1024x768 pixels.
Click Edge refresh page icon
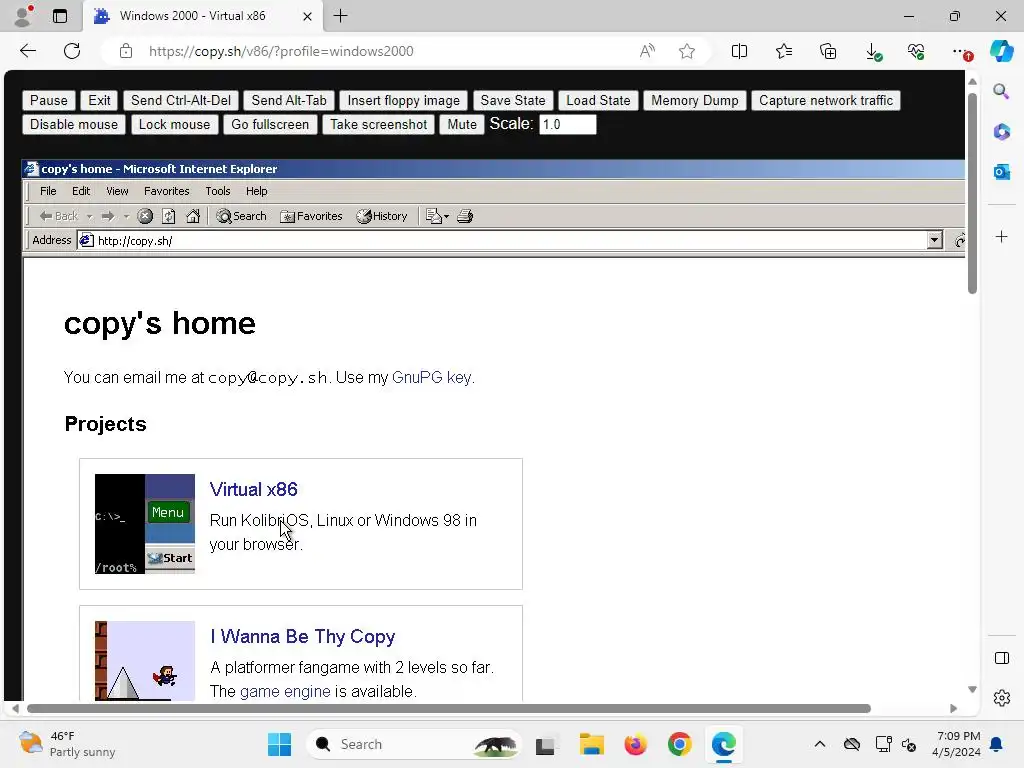(x=72, y=51)
